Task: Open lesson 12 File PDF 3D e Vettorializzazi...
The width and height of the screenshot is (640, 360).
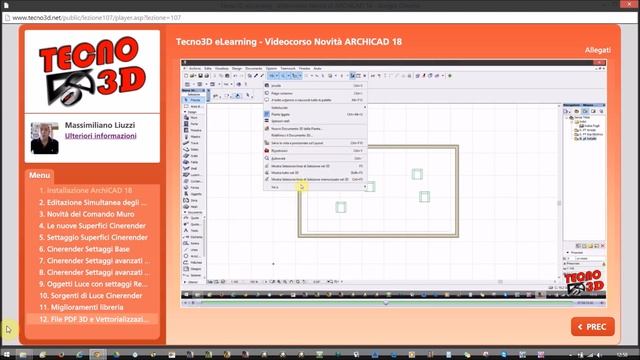Action: point(94,319)
